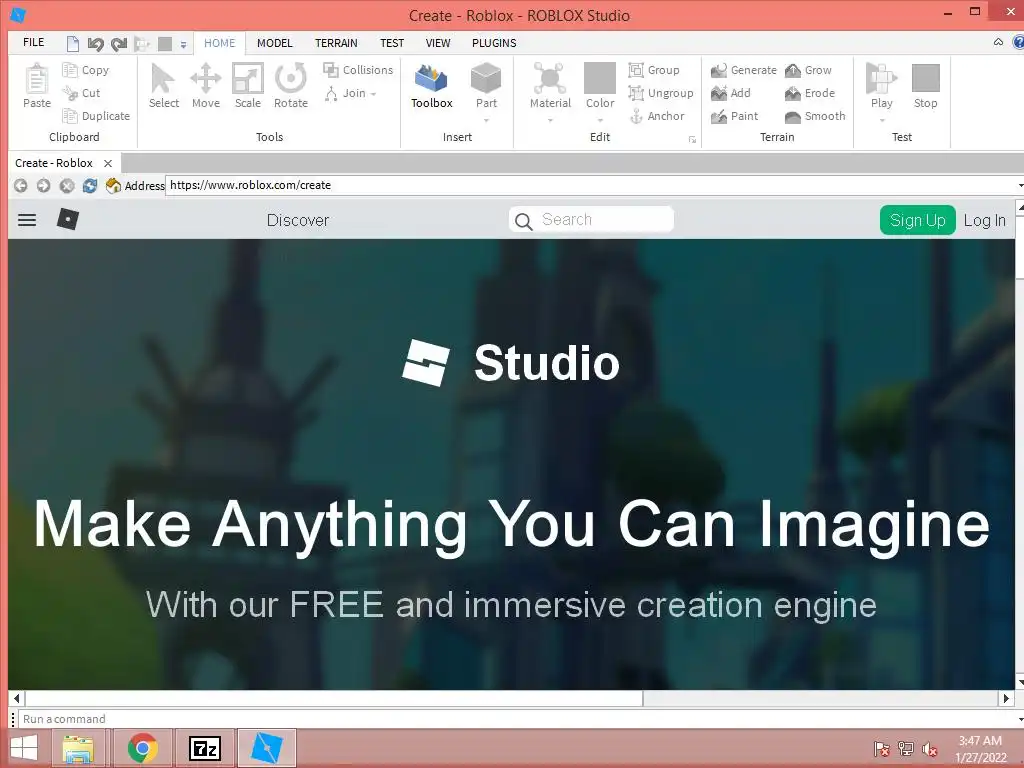Click the Material icon
This screenshot has width=1024, height=768.
(x=550, y=78)
